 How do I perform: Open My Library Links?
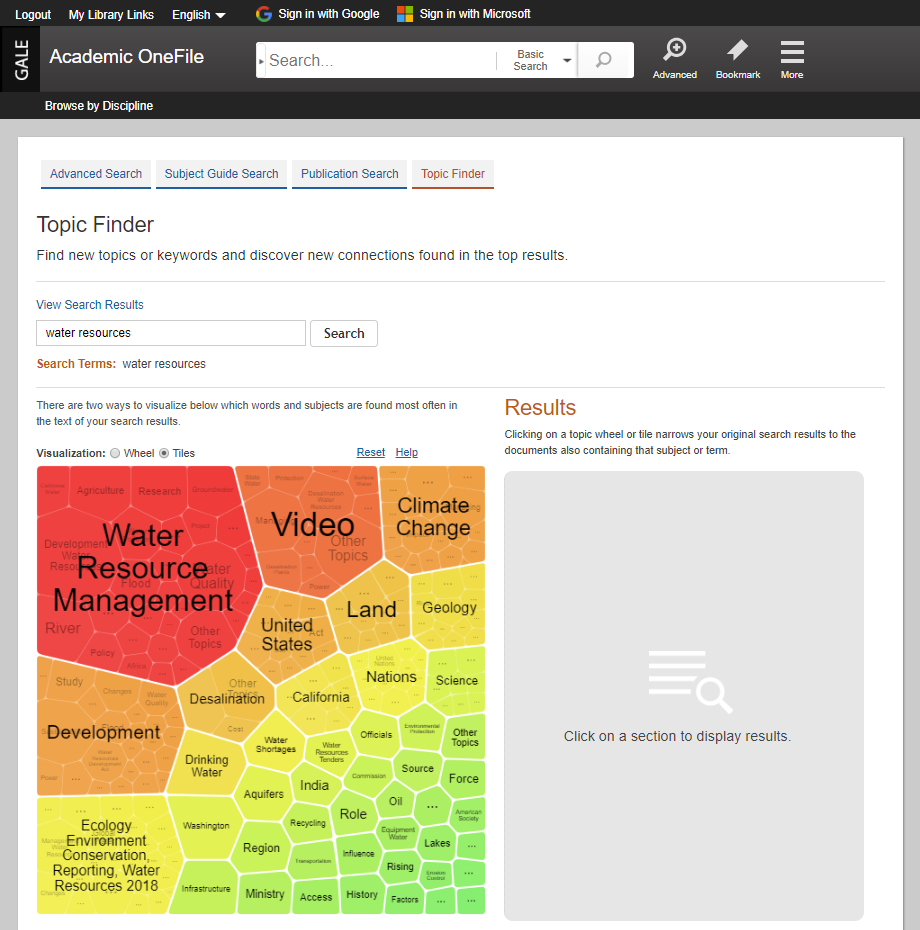click(x=111, y=15)
